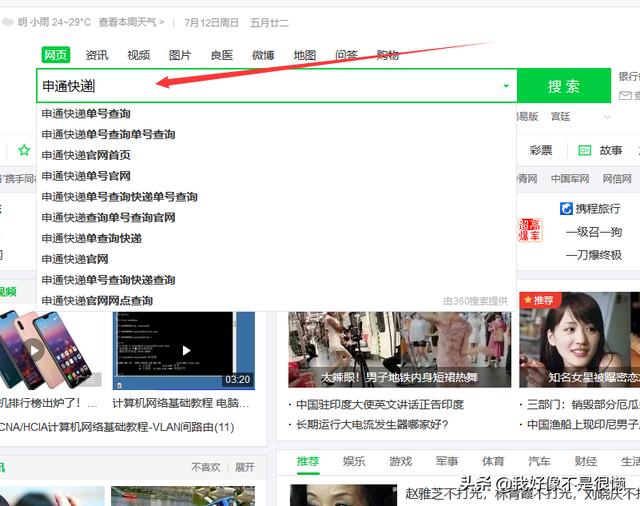Open the VLAN间路由(11) video link
The image size is (640, 506).
point(117,427)
